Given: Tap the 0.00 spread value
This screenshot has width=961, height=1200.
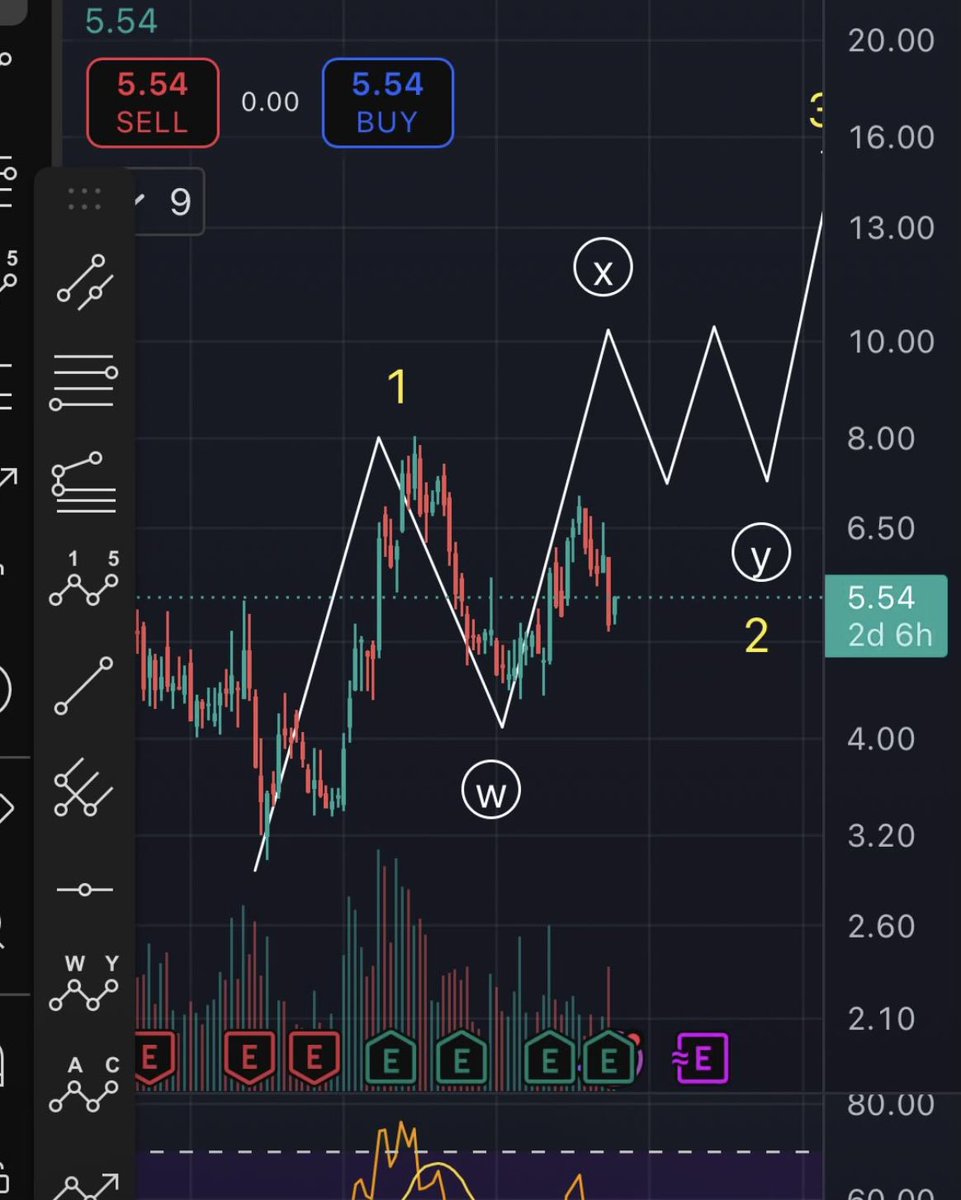Looking at the screenshot, I should (x=270, y=103).
